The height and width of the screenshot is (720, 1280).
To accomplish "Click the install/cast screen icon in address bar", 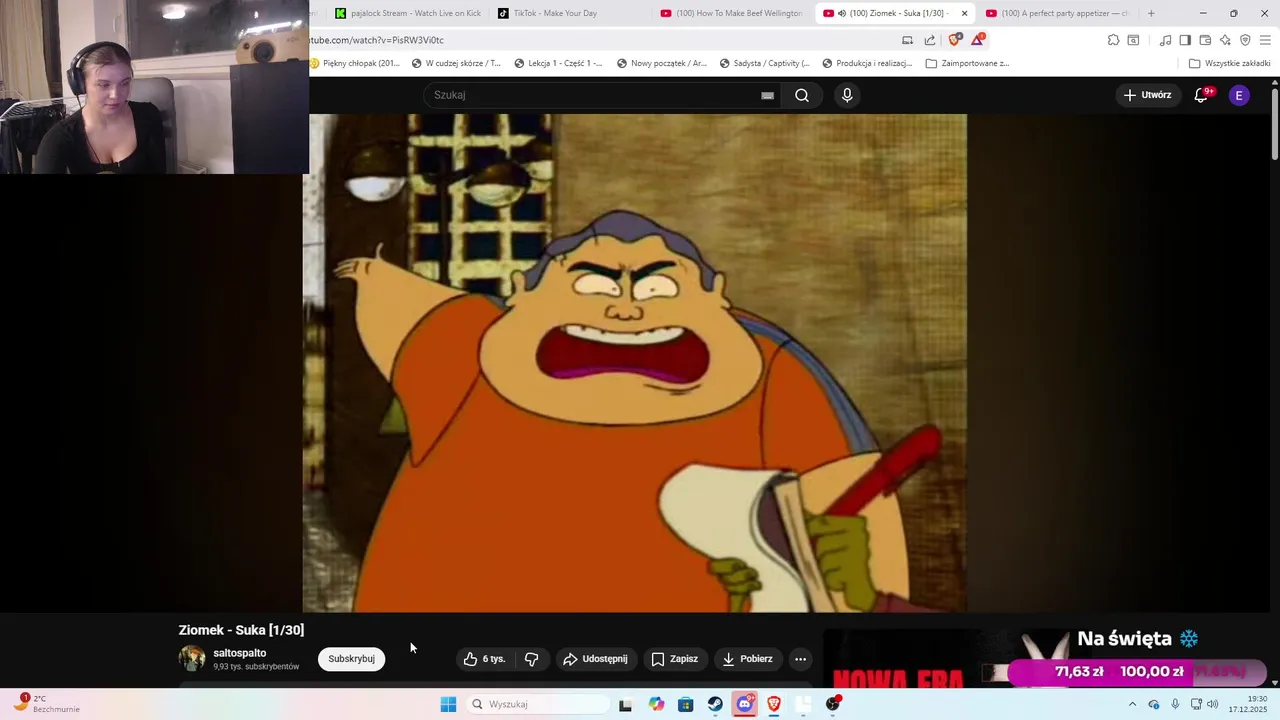I will pyautogui.click(x=907, y=40).
